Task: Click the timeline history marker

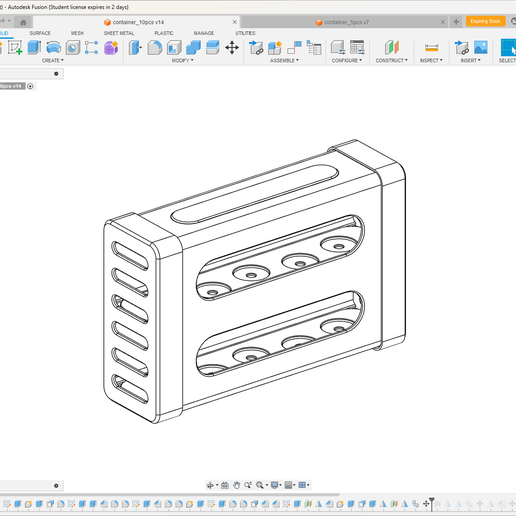Action: point(432,503)
